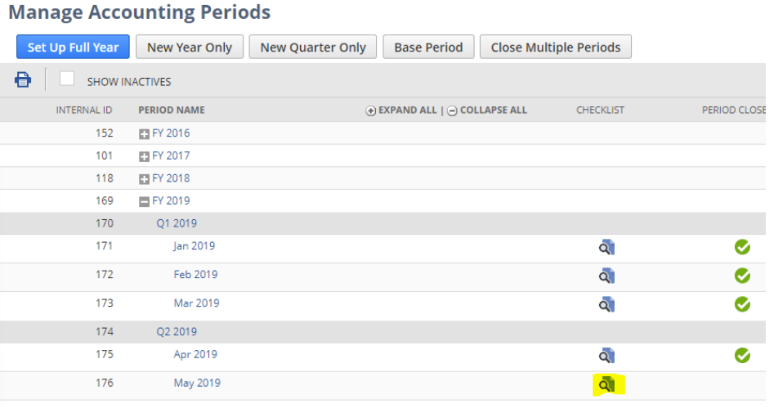
Task: Click the Base Period button
Action: pyautogui.click(x=428, y=47)
